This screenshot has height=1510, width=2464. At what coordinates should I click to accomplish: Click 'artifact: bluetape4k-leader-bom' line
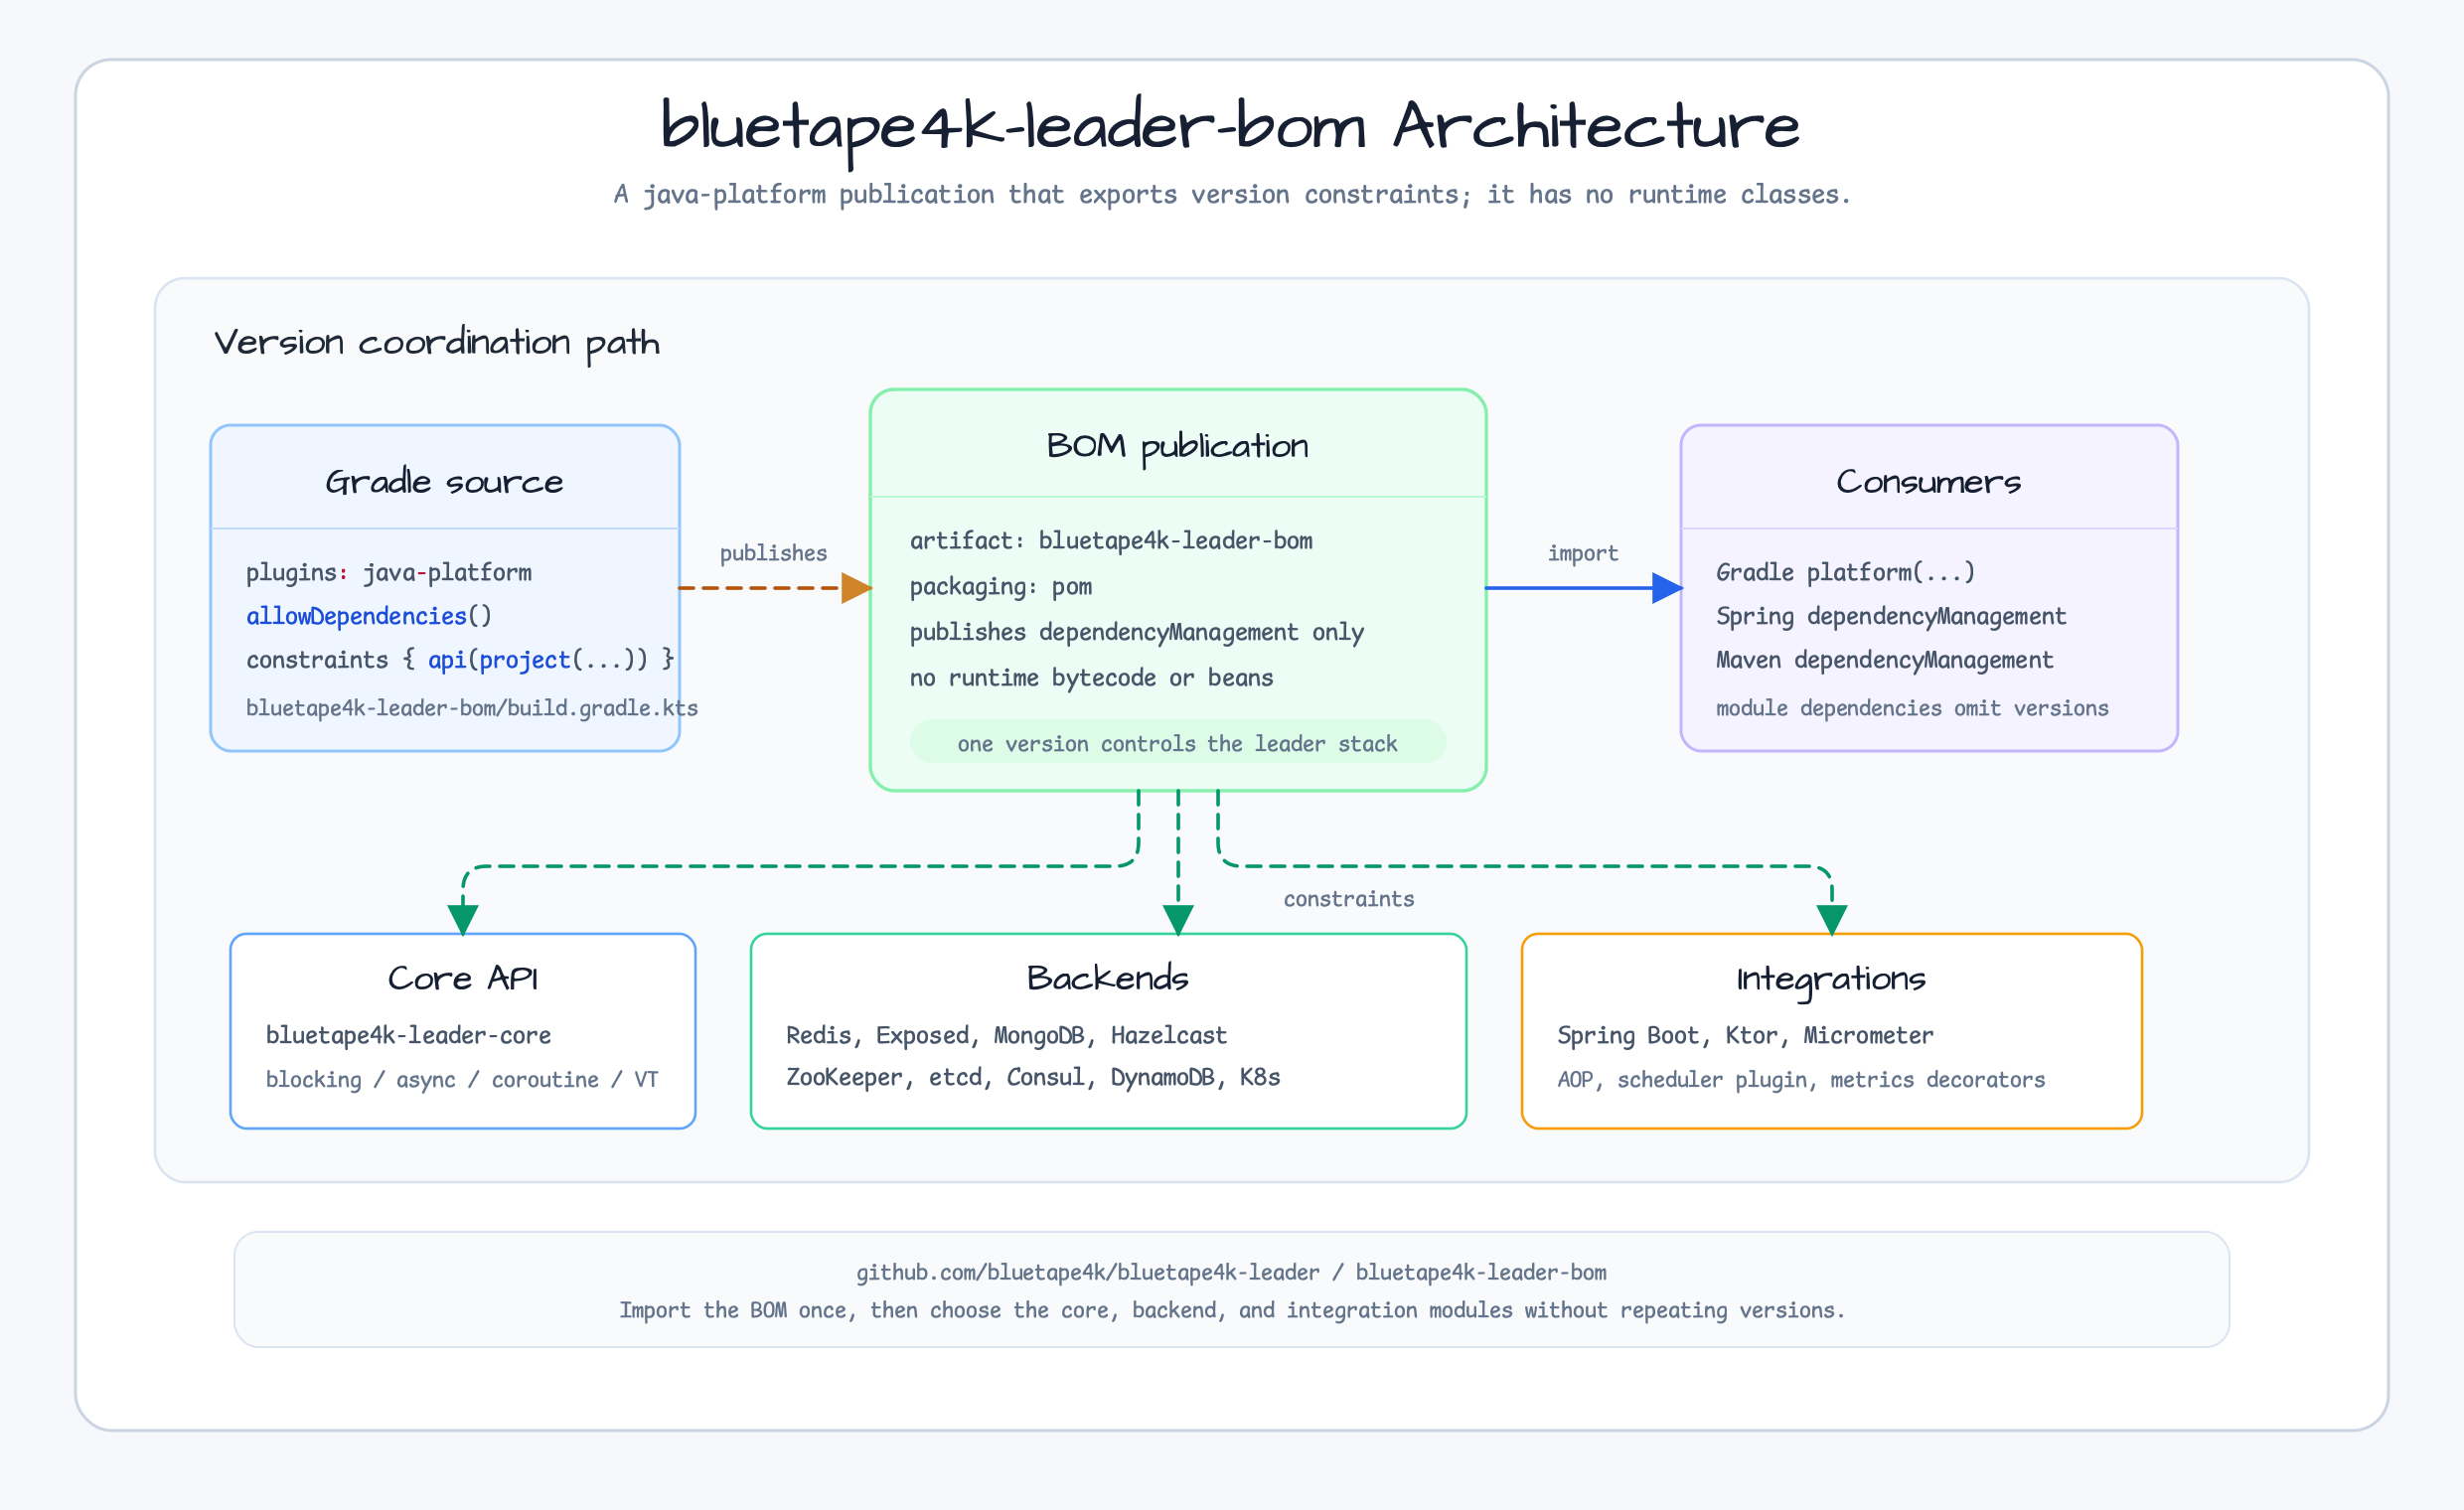[1111, 541]
